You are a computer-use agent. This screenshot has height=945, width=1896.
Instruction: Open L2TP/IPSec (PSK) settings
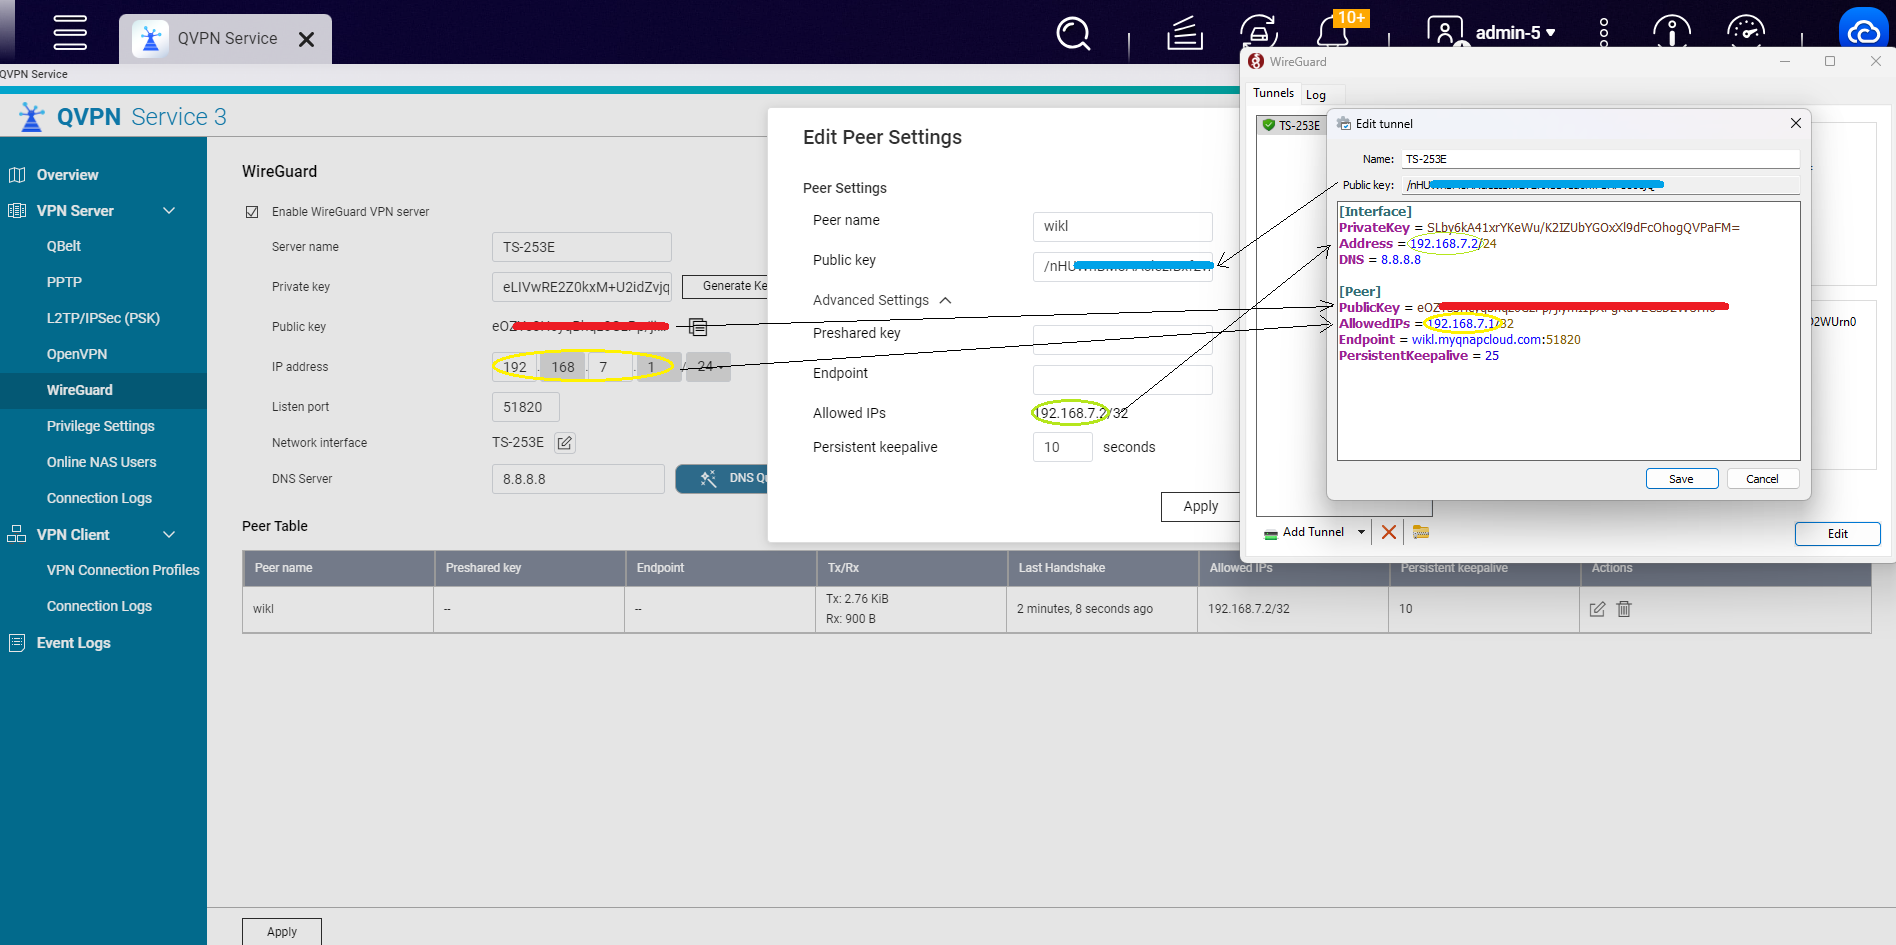(x=103, y=318)
